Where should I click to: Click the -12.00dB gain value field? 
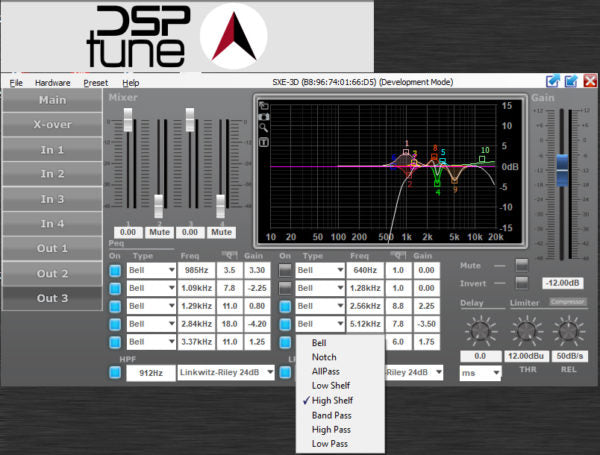562,283
